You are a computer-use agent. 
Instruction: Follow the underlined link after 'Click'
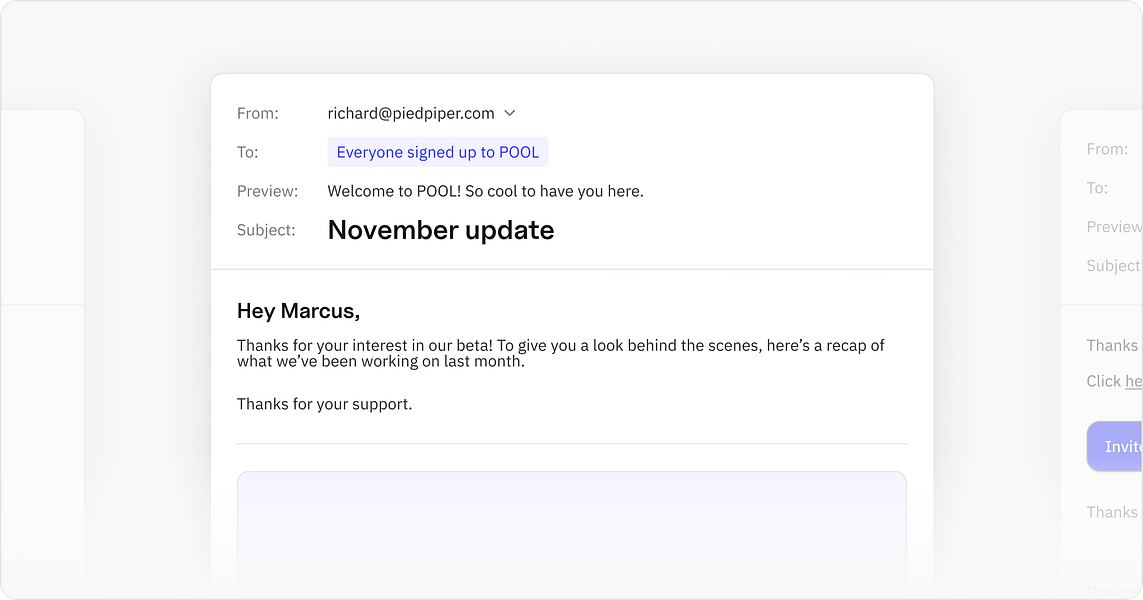1133,381
